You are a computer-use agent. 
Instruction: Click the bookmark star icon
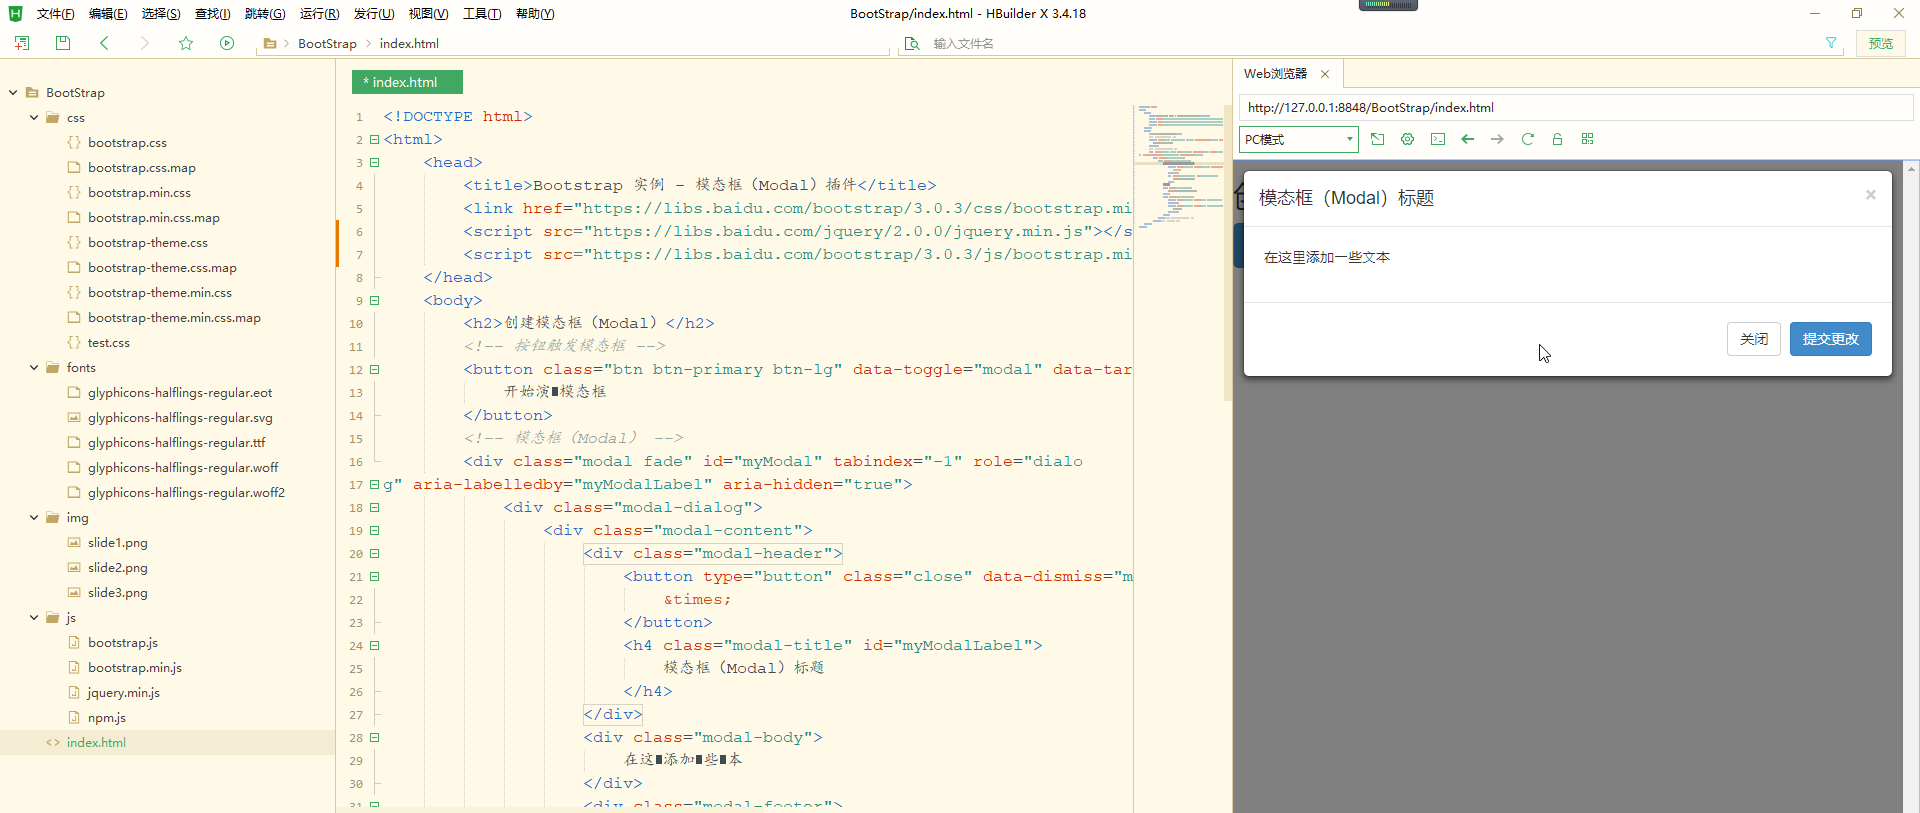(x=186, y=43)
